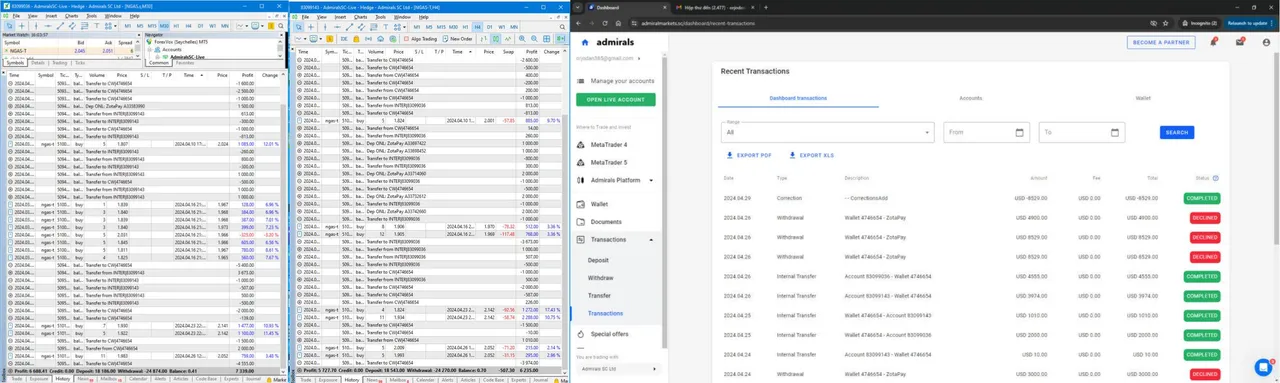1280x383 pixels.
Task: Toggle D1 timeframe in middle MetaTrader window
Action: (489, 27)
